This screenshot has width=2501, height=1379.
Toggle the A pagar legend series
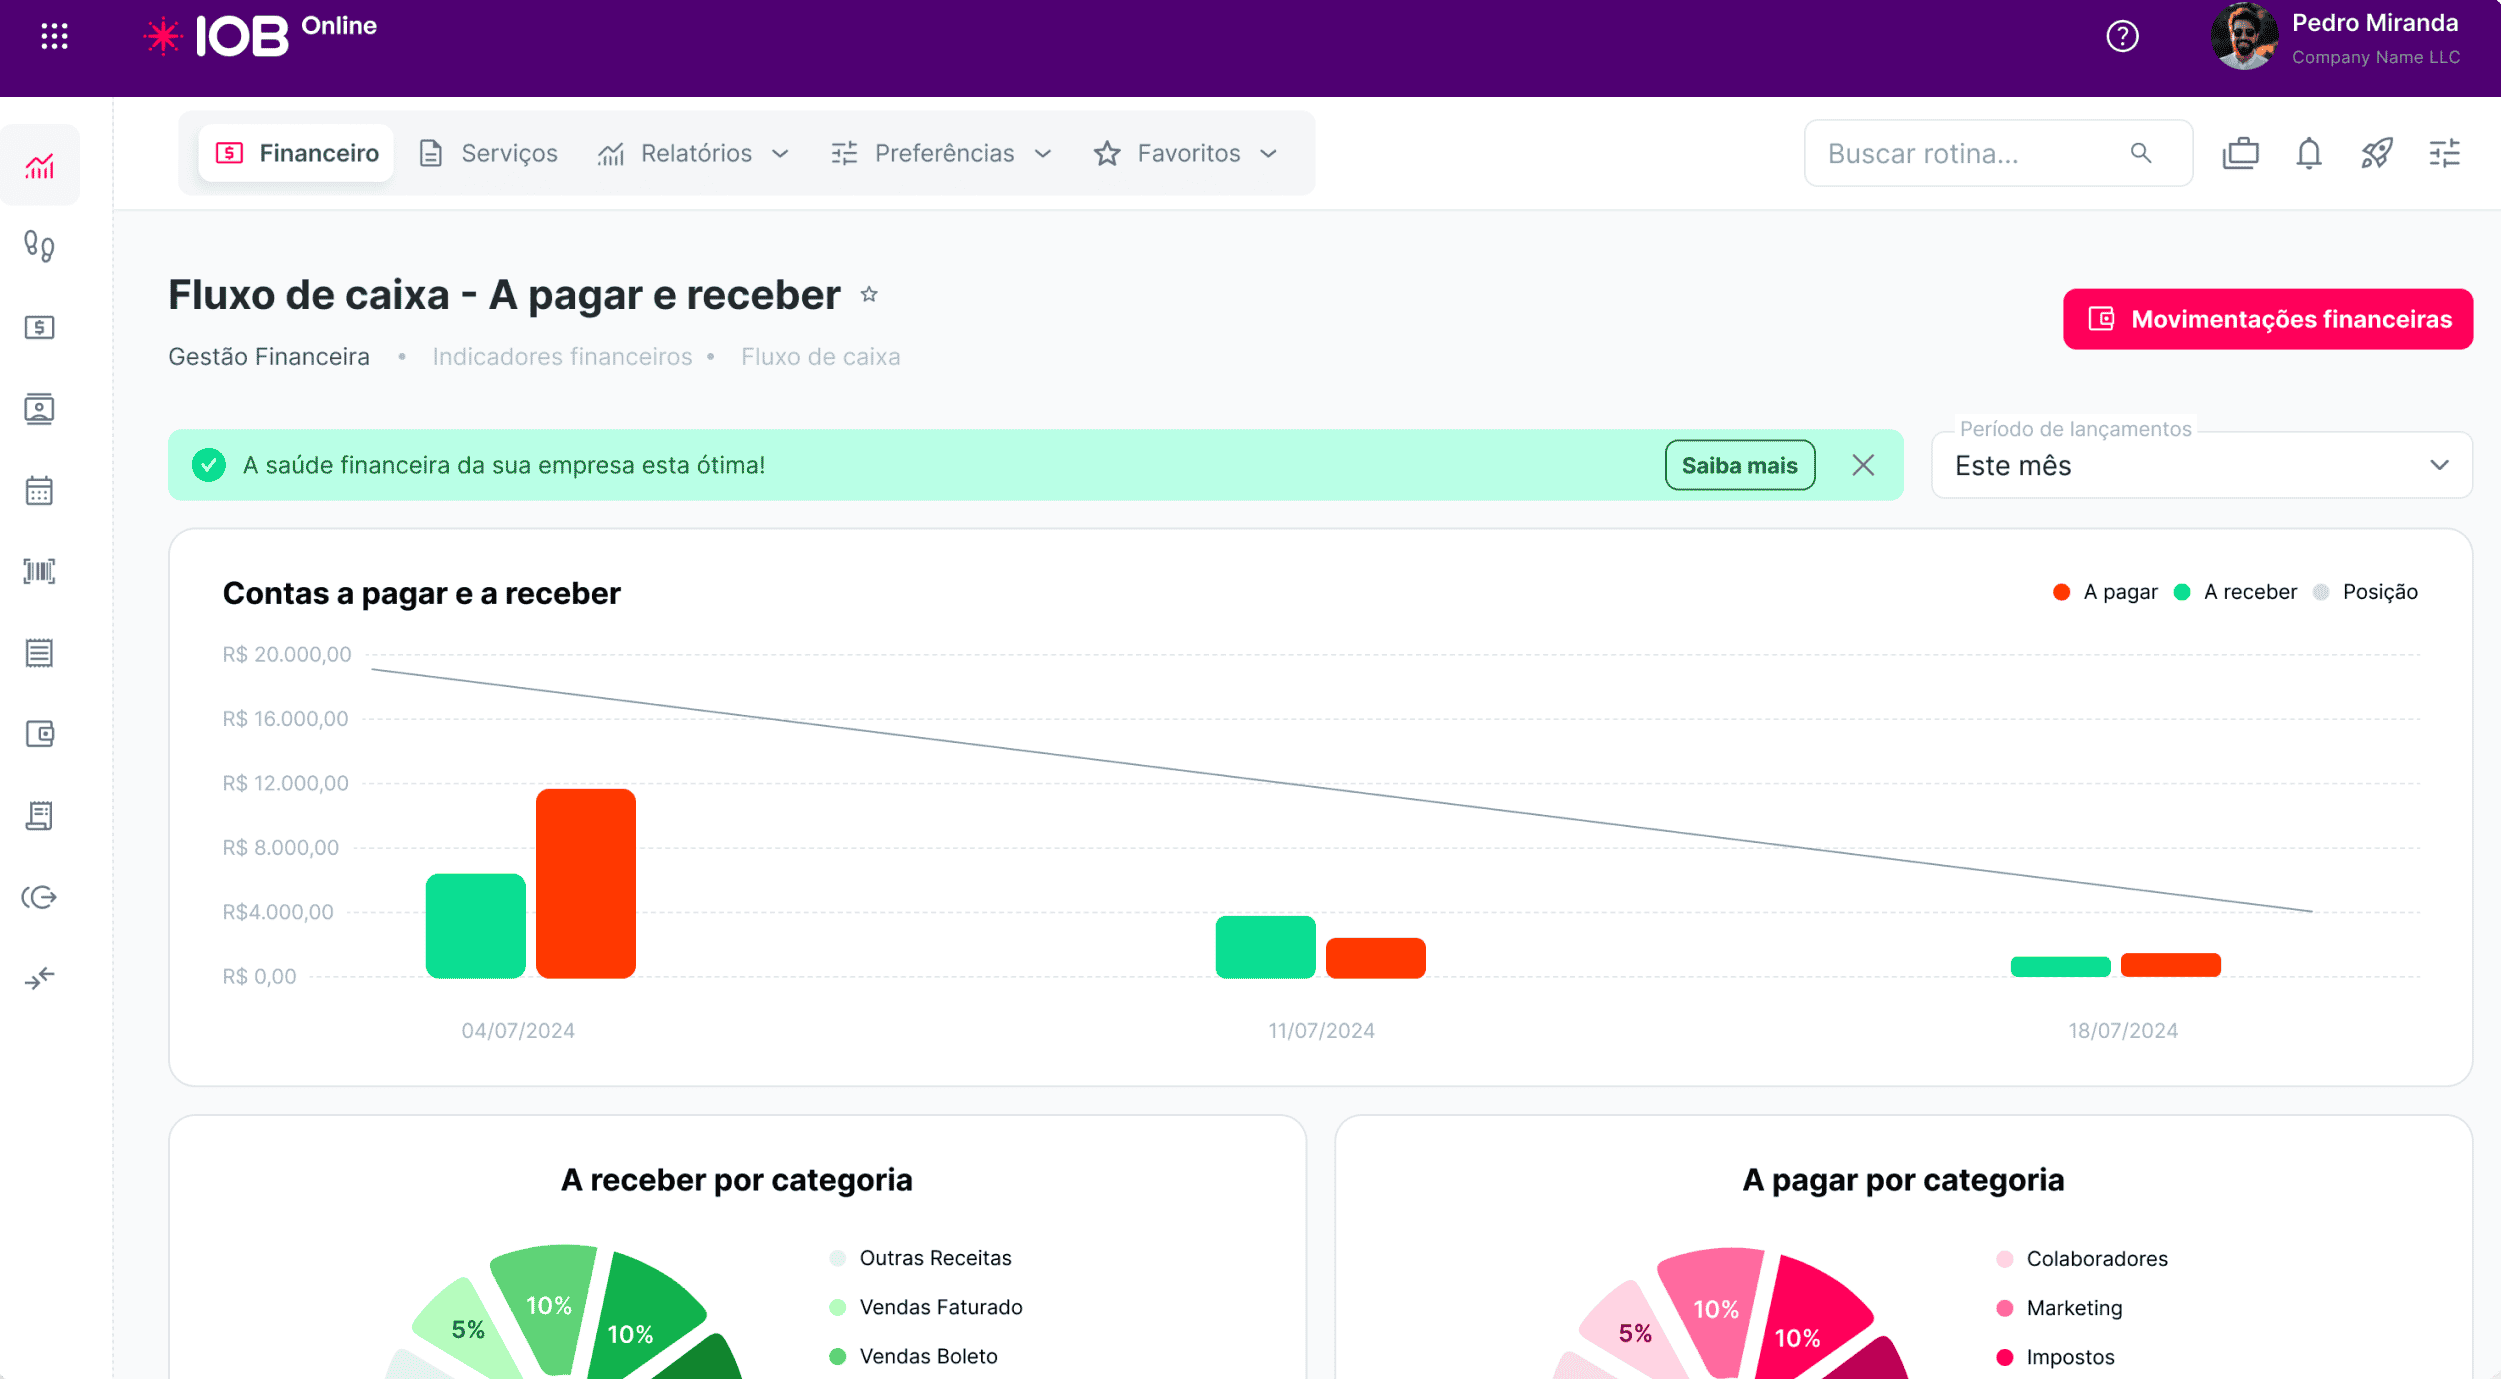(x=2104, y=592)
